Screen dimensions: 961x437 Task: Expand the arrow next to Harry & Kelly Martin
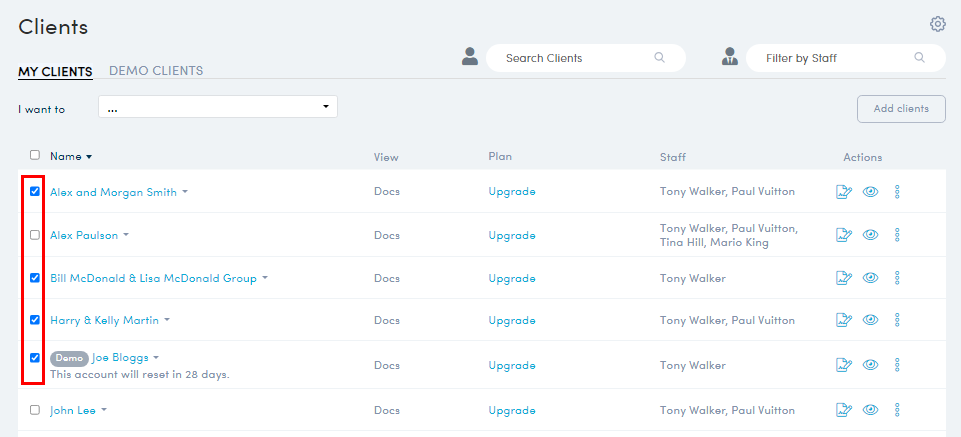pos(168,320)
